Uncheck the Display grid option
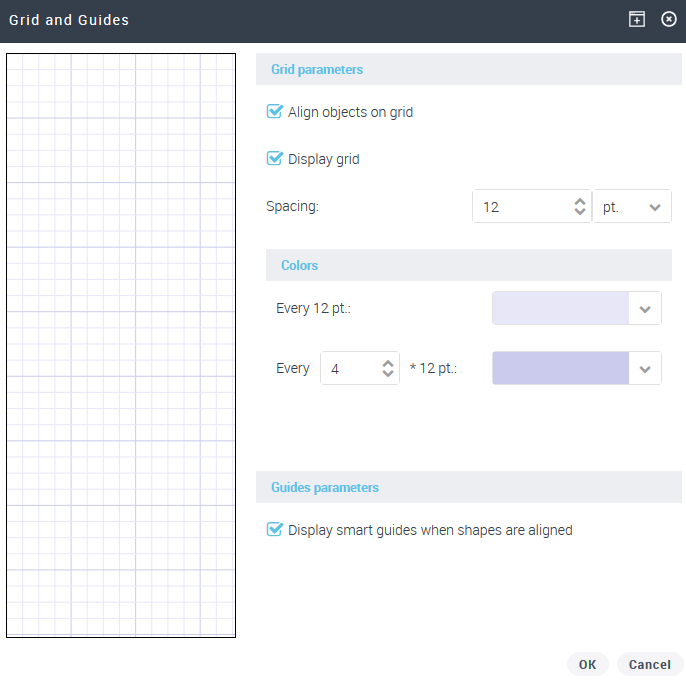Screen dimensions: 686x684 275,159
